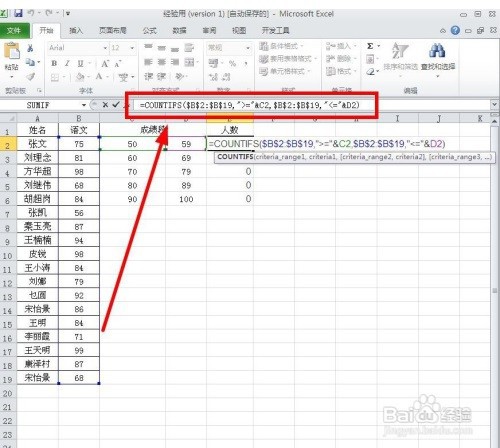Switch to the Data ribbon tab

point(179,31)
